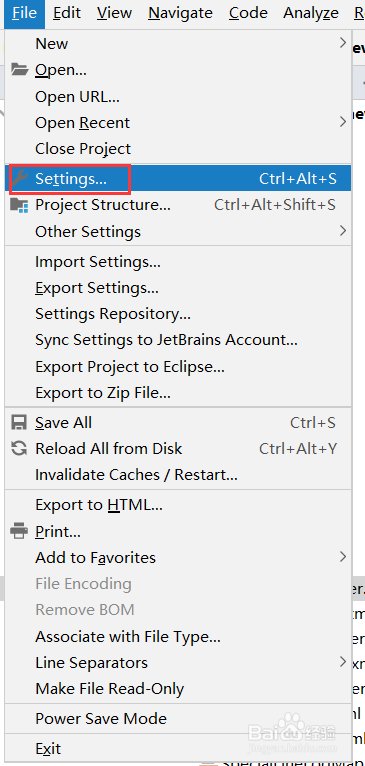Choose Export to Zip File
The height and width of the screenshot is (766, 365).
click(178, 392)
